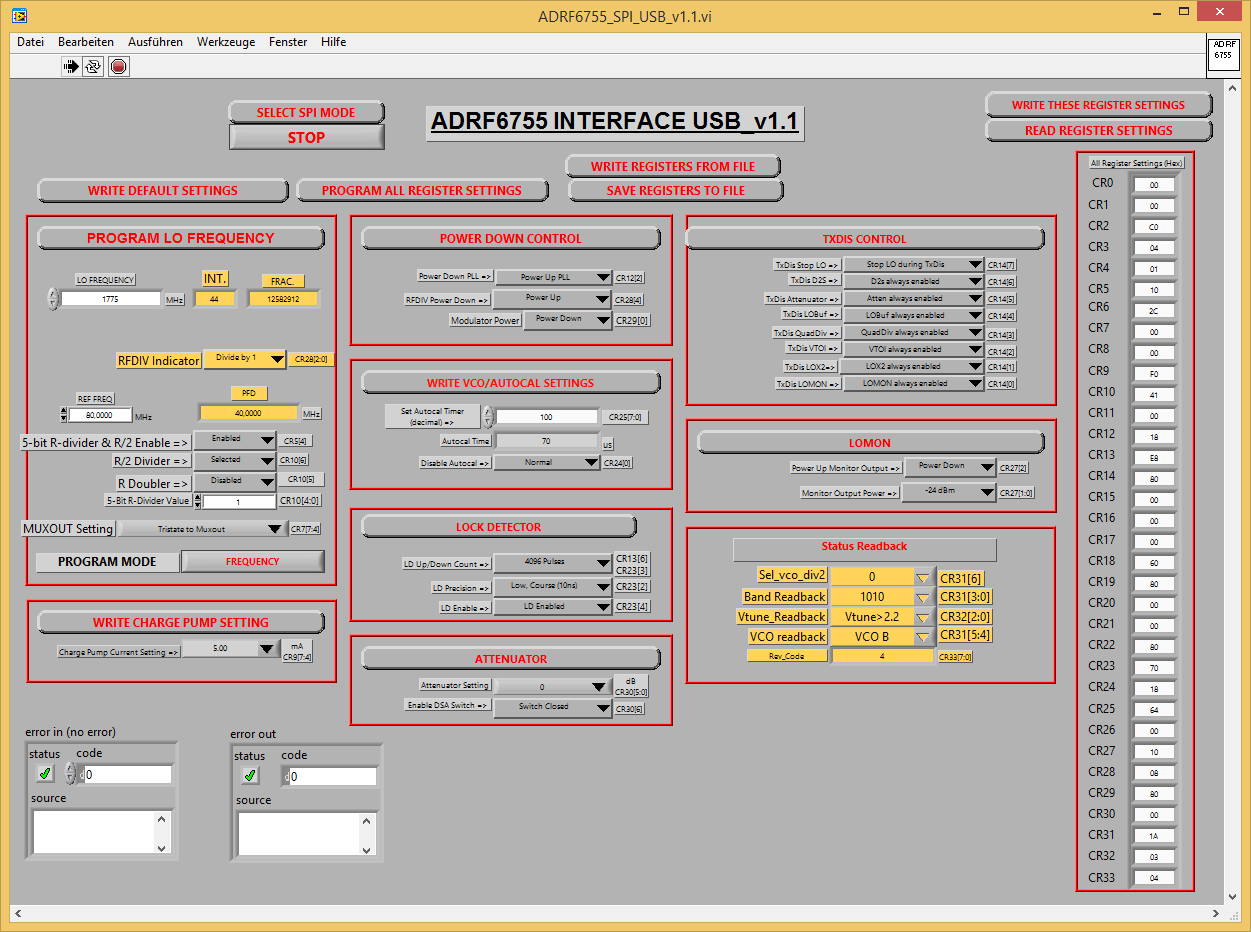This screenshot has width=1251, height=932.
Task: Open the LD Enable dropdown
Action: click(x=553, y=607)
